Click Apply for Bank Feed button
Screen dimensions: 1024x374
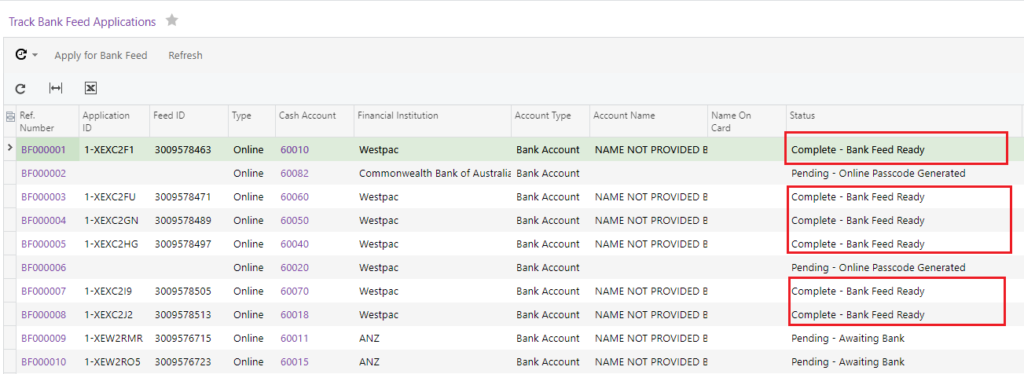pos(101,55)
